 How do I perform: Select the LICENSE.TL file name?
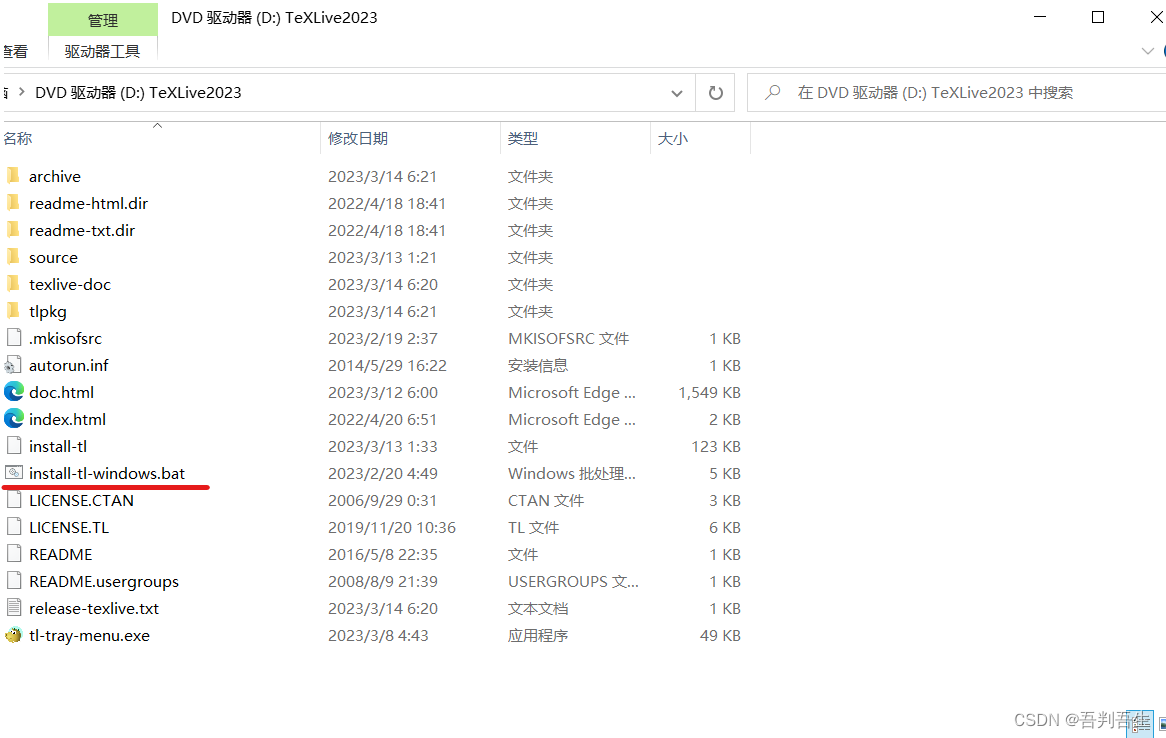click(69, 527)
